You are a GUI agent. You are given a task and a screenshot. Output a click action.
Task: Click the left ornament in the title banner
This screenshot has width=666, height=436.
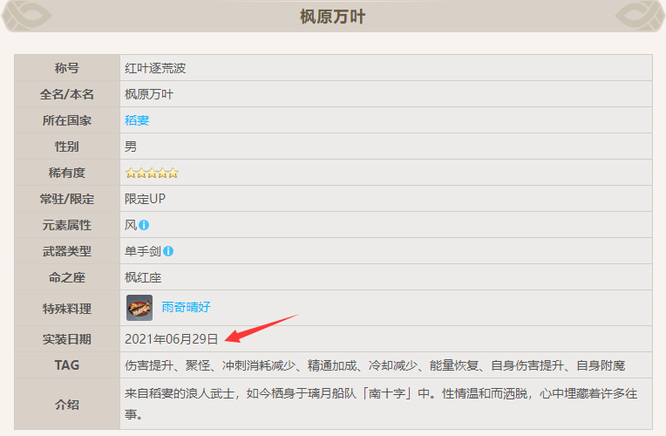26,13
